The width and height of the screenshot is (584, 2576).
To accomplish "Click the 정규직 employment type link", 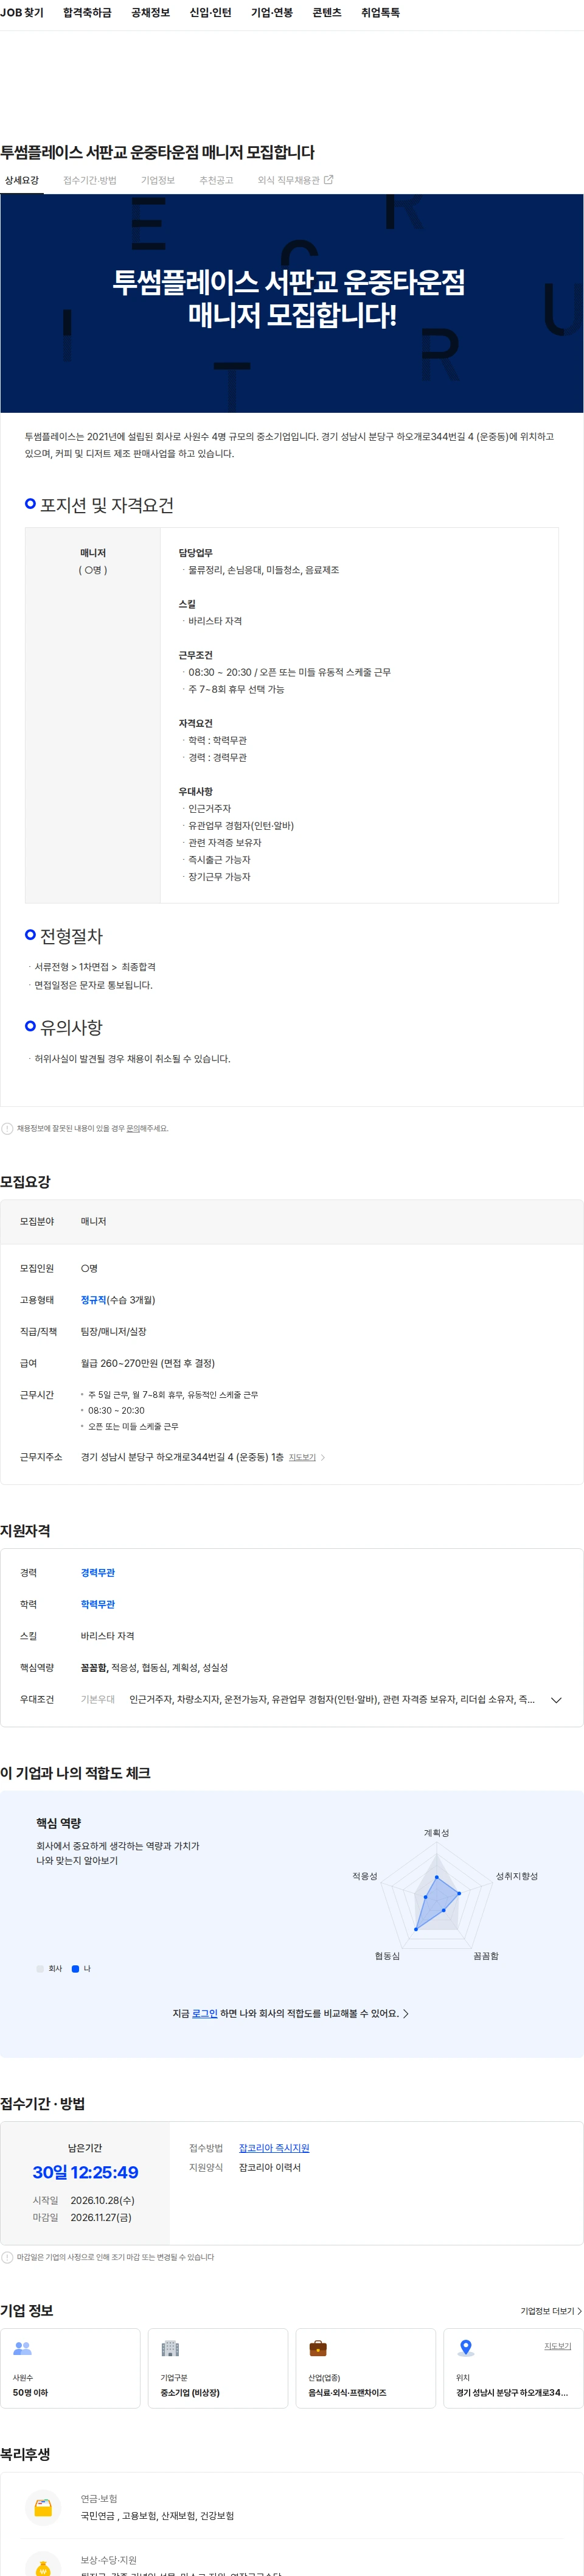I will coord(94,1300).
